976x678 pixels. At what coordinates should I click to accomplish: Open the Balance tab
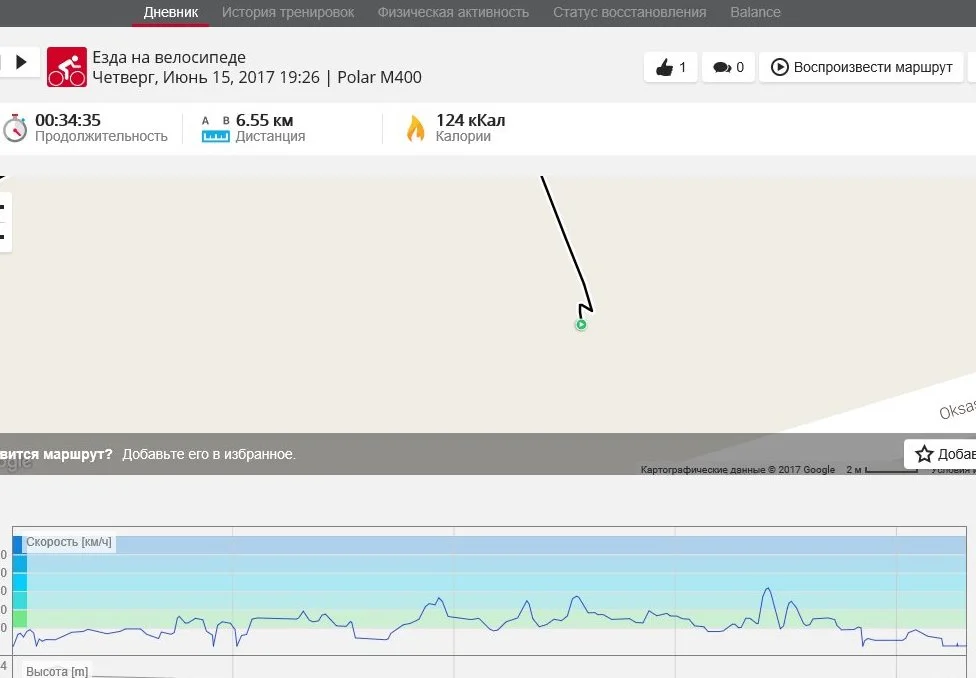(755, 12)
